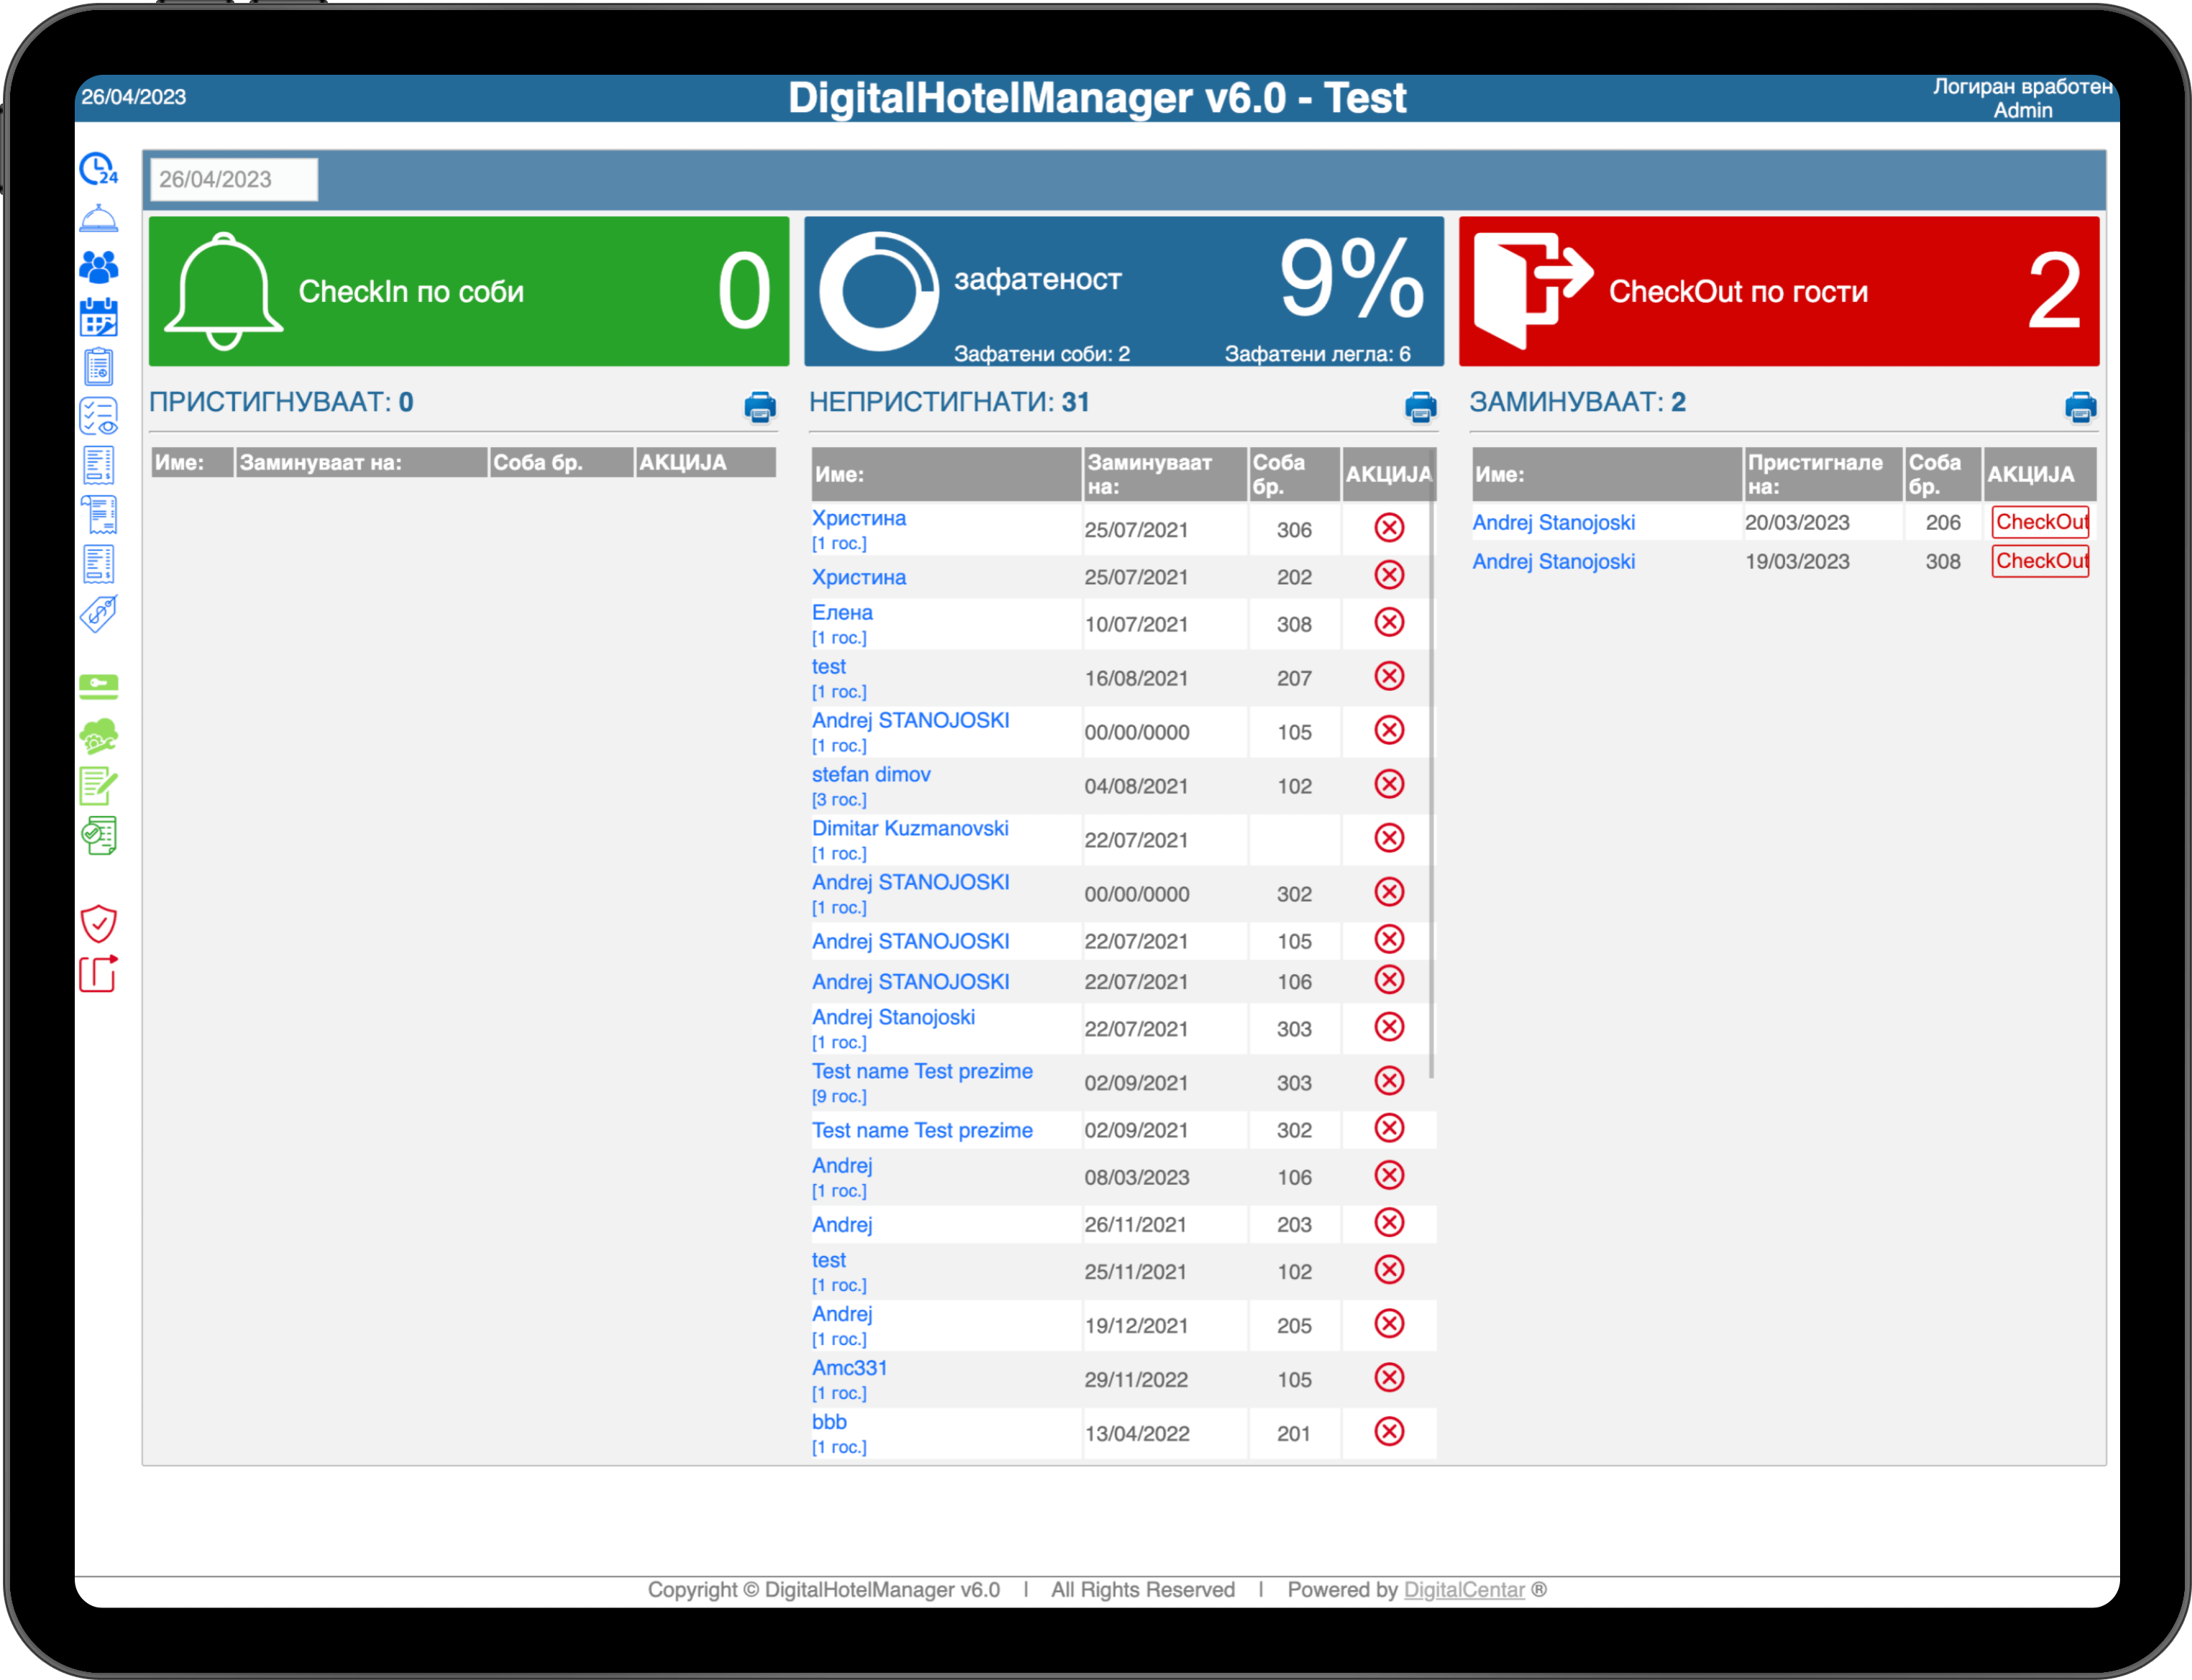Click date 13/04/2022 in bbb row
The width and height of the screenshot is (2192, 1680).
point(1137,1433)
